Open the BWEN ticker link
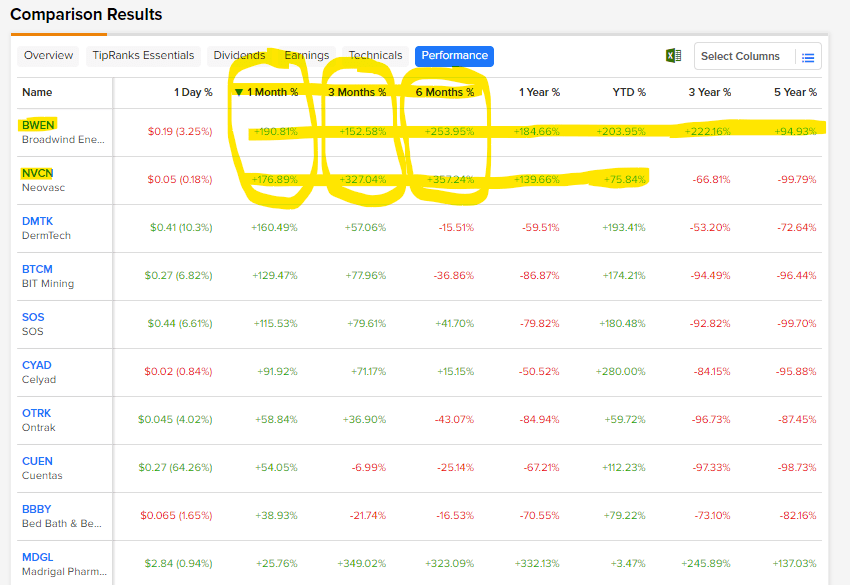The width and height of the screenshot is (850, 585). (x=37, y=125)
